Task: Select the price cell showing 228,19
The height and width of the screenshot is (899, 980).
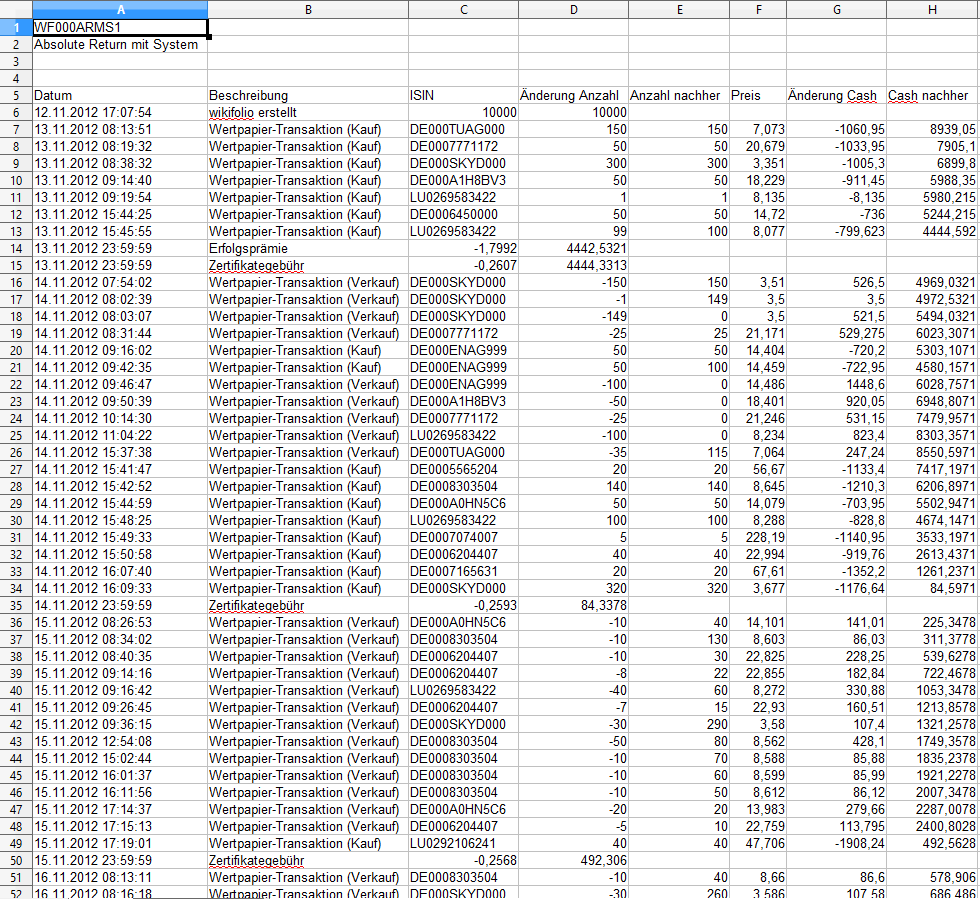Action: tap(757, 537)
